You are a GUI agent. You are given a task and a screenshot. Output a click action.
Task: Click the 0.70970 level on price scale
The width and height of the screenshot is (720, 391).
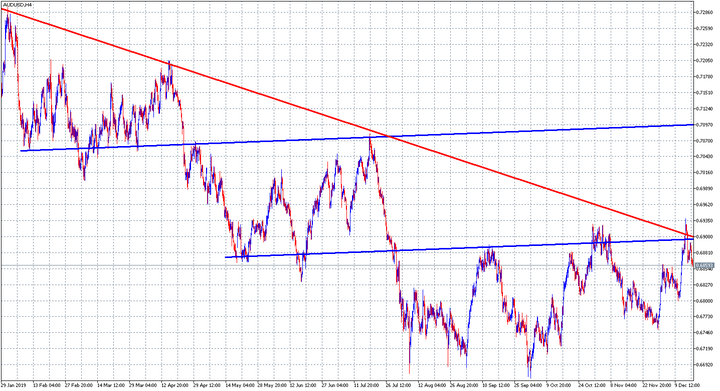704,124
